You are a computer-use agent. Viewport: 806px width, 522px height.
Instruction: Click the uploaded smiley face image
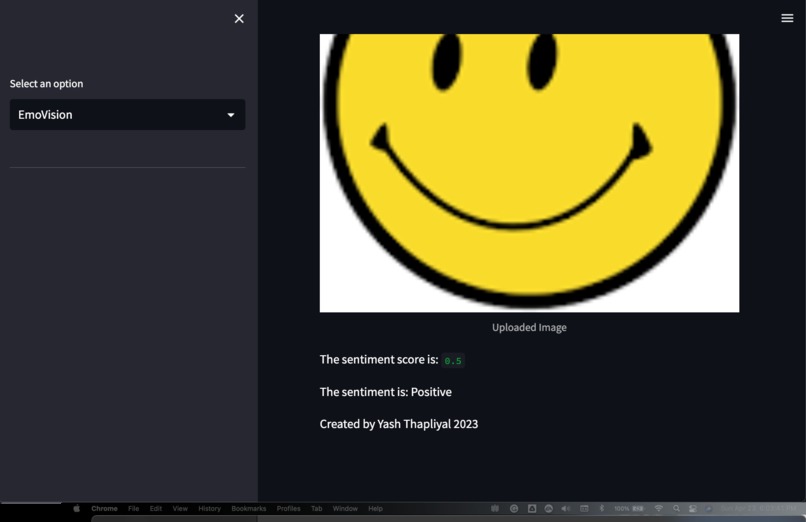coord(529,173)
